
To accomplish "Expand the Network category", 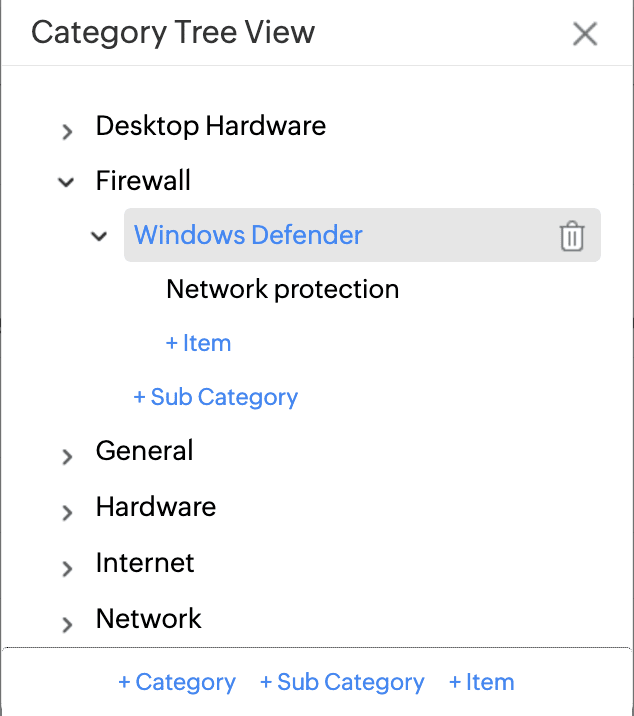I will coord(67,624).
